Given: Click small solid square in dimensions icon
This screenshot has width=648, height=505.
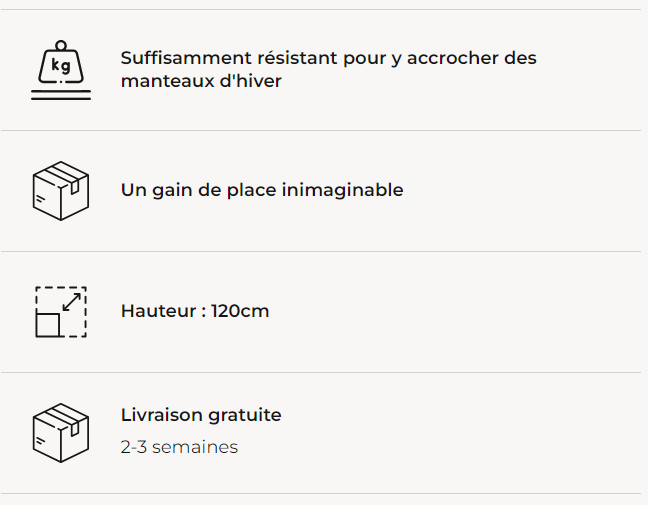Looking at the screenshot, I should 47,324.
